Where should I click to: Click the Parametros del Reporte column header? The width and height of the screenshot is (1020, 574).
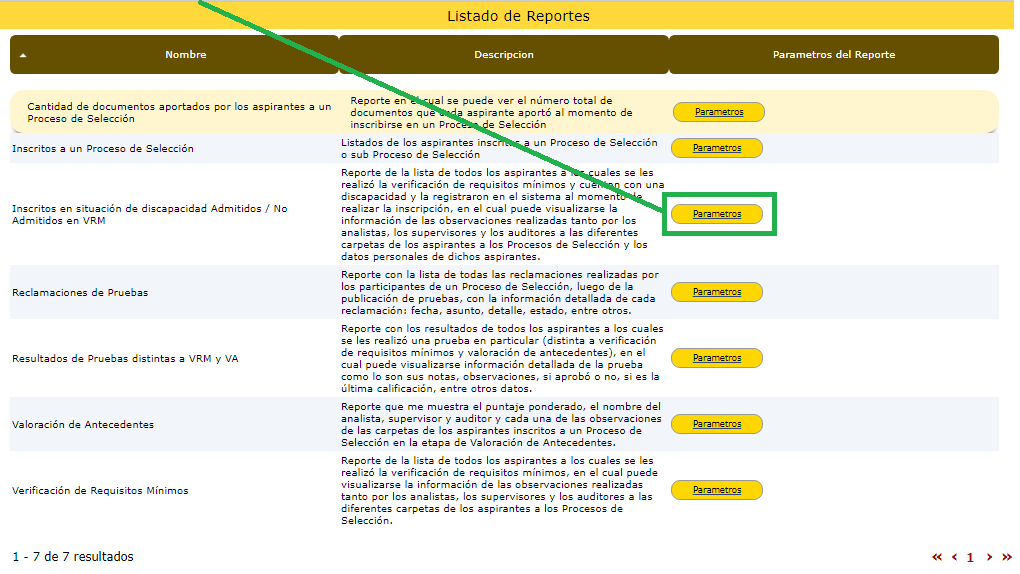pos(833,55)
